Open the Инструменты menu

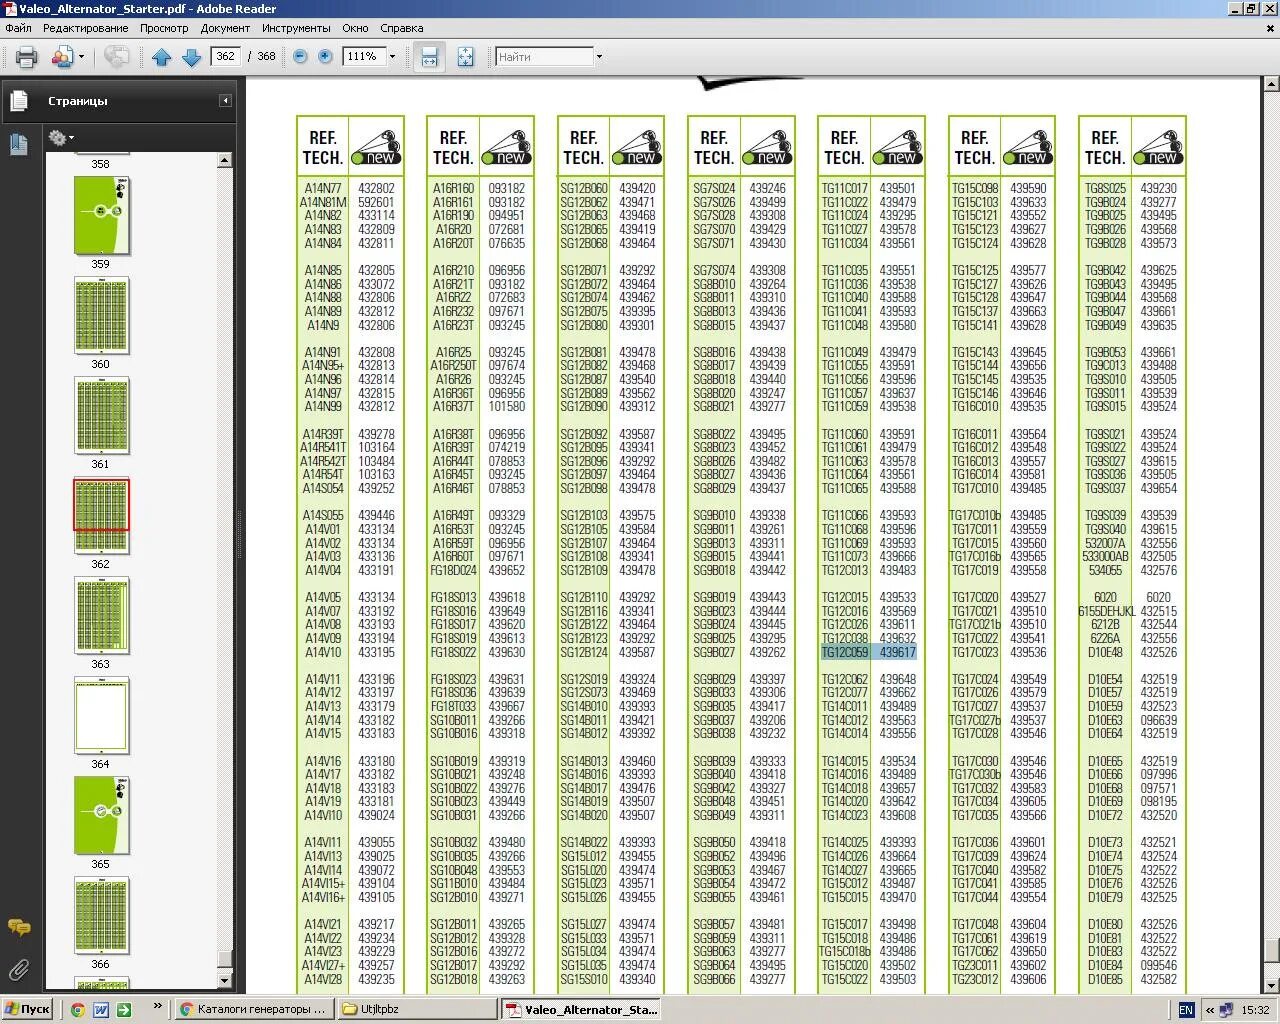pos(296,28)
